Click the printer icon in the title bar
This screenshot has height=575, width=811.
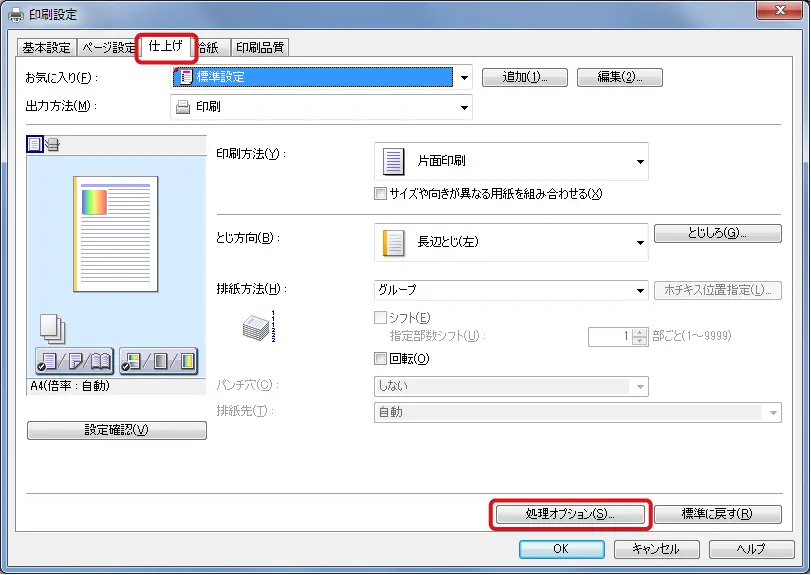pyautogui.click(x=16, y=14)
